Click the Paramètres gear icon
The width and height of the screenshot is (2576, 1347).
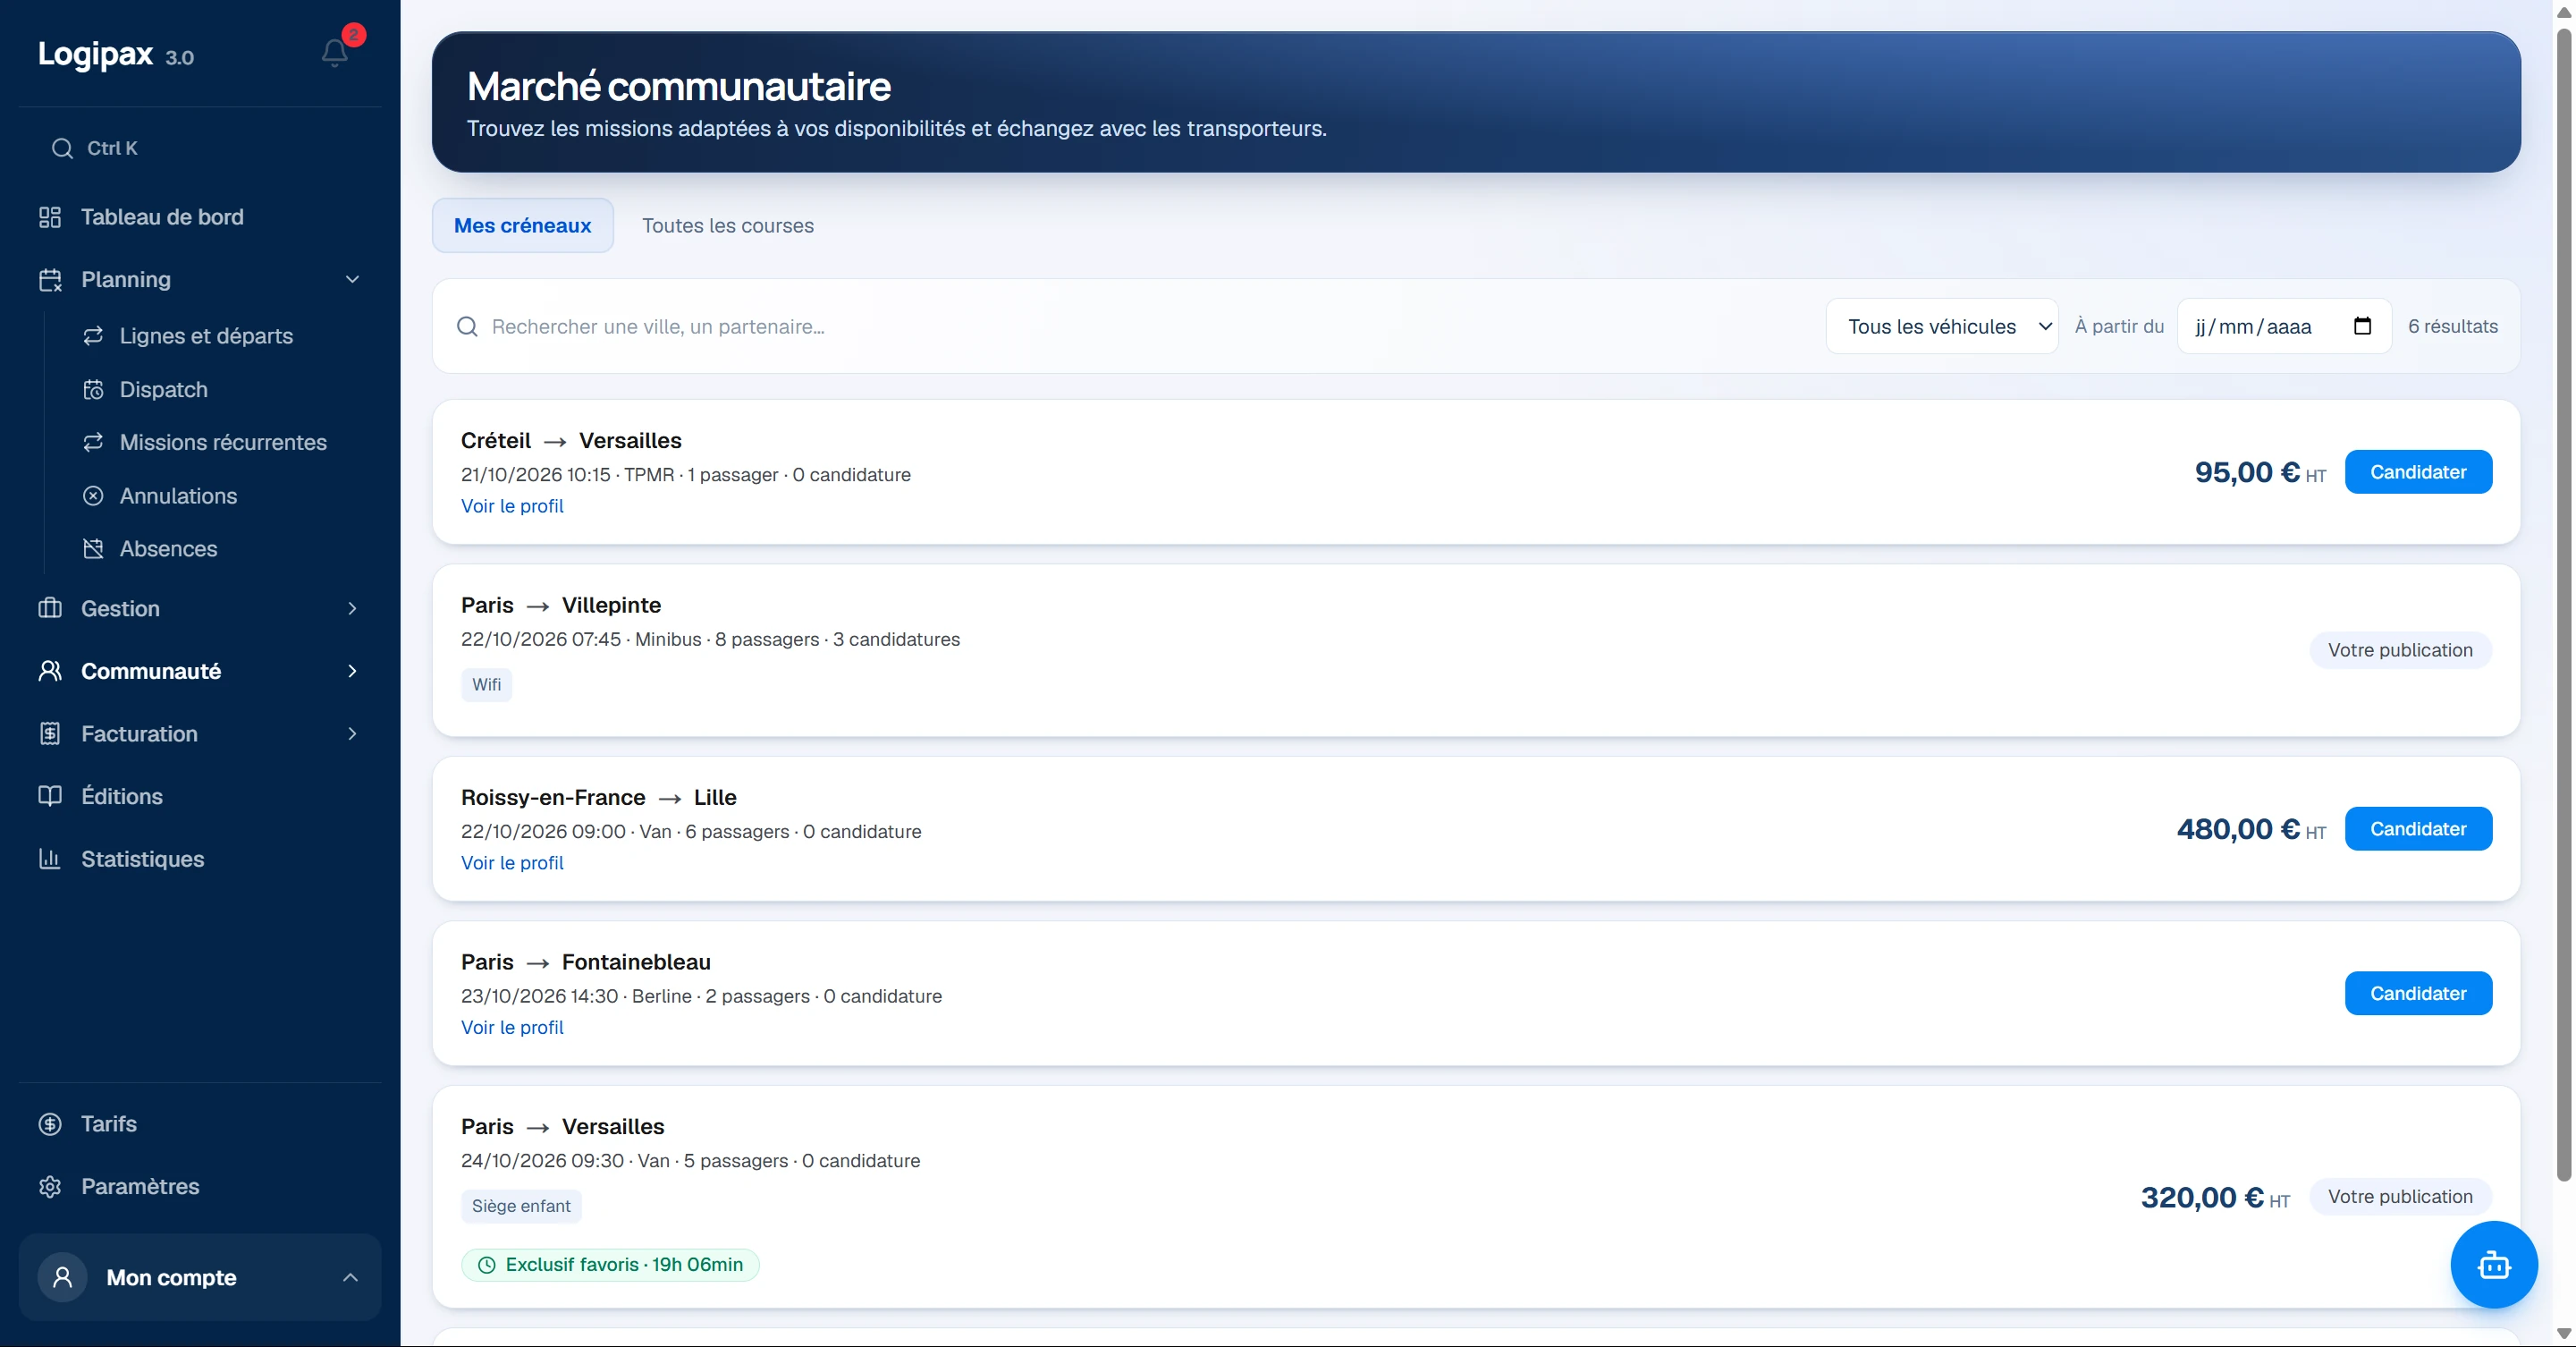pos(50,1186)
